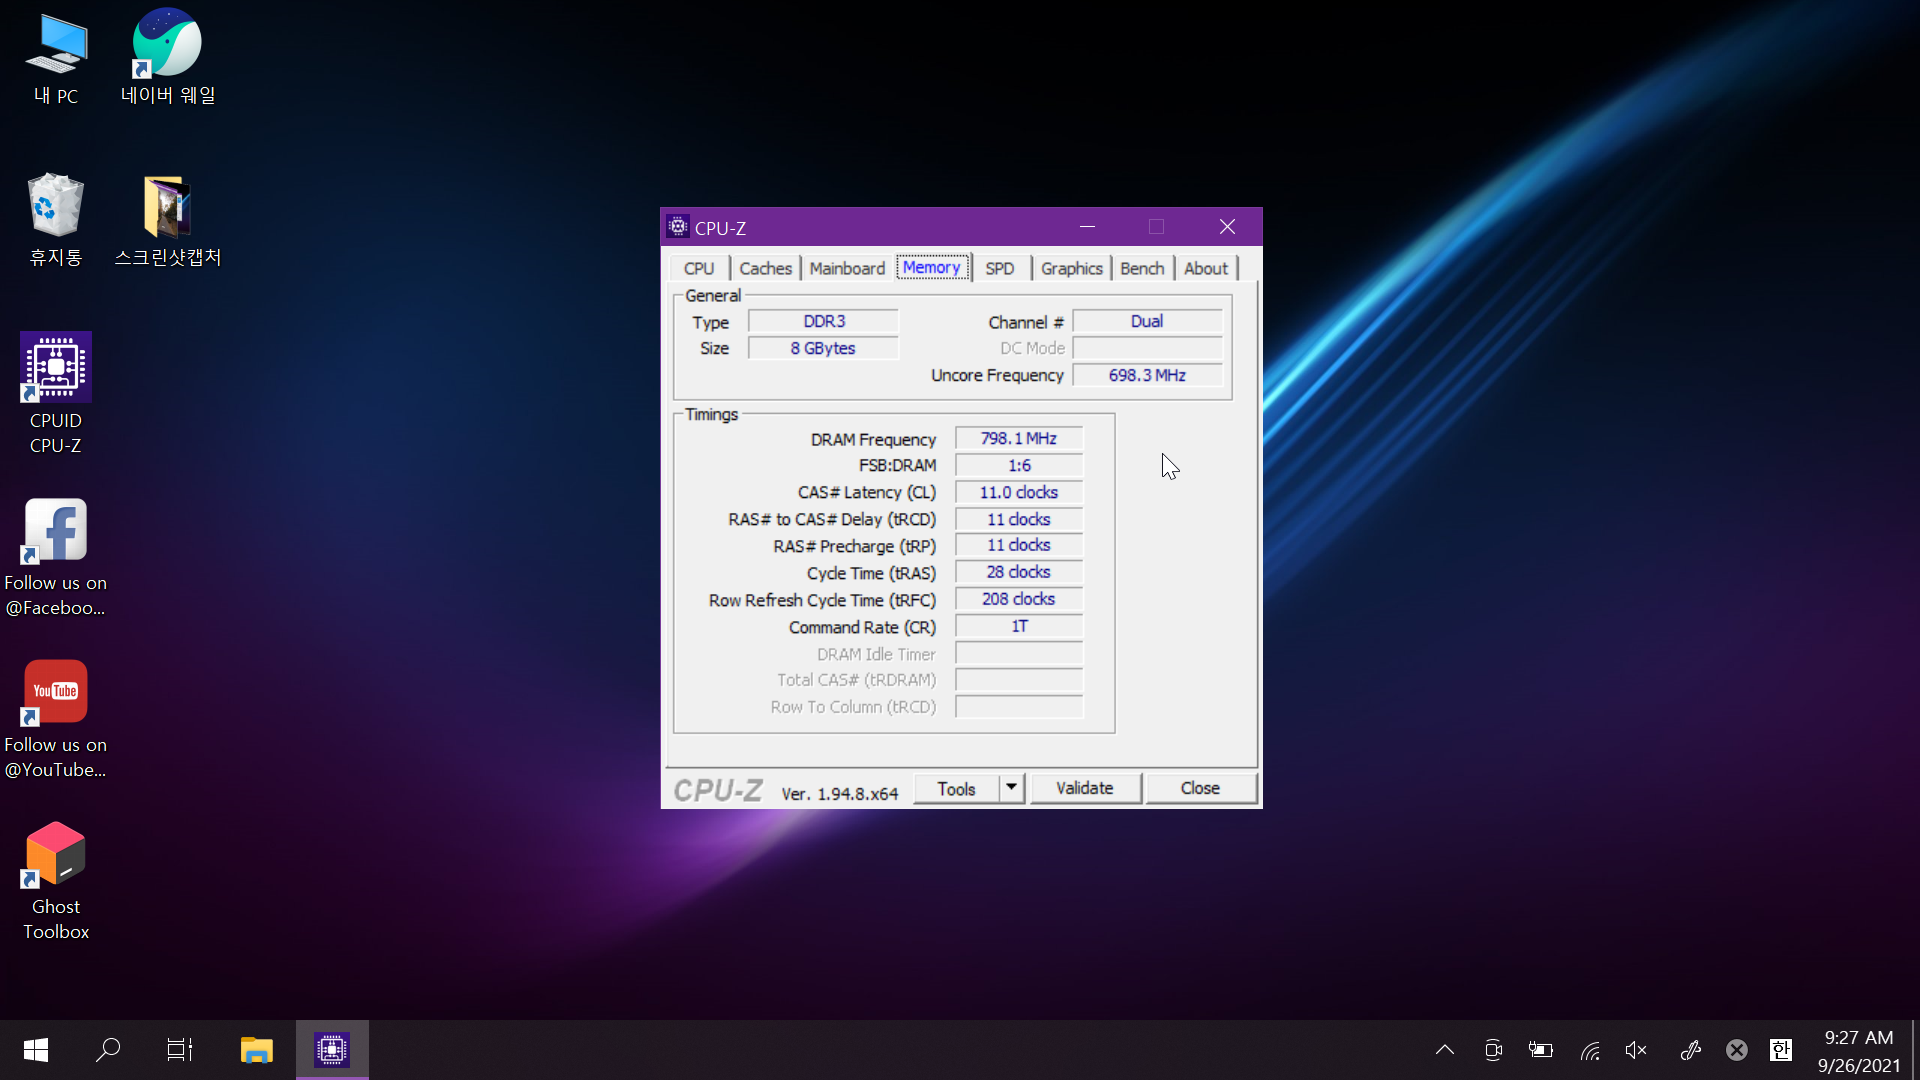
Task: Open the 휴지통 recycle bin icon
Action: coord(56,220)
